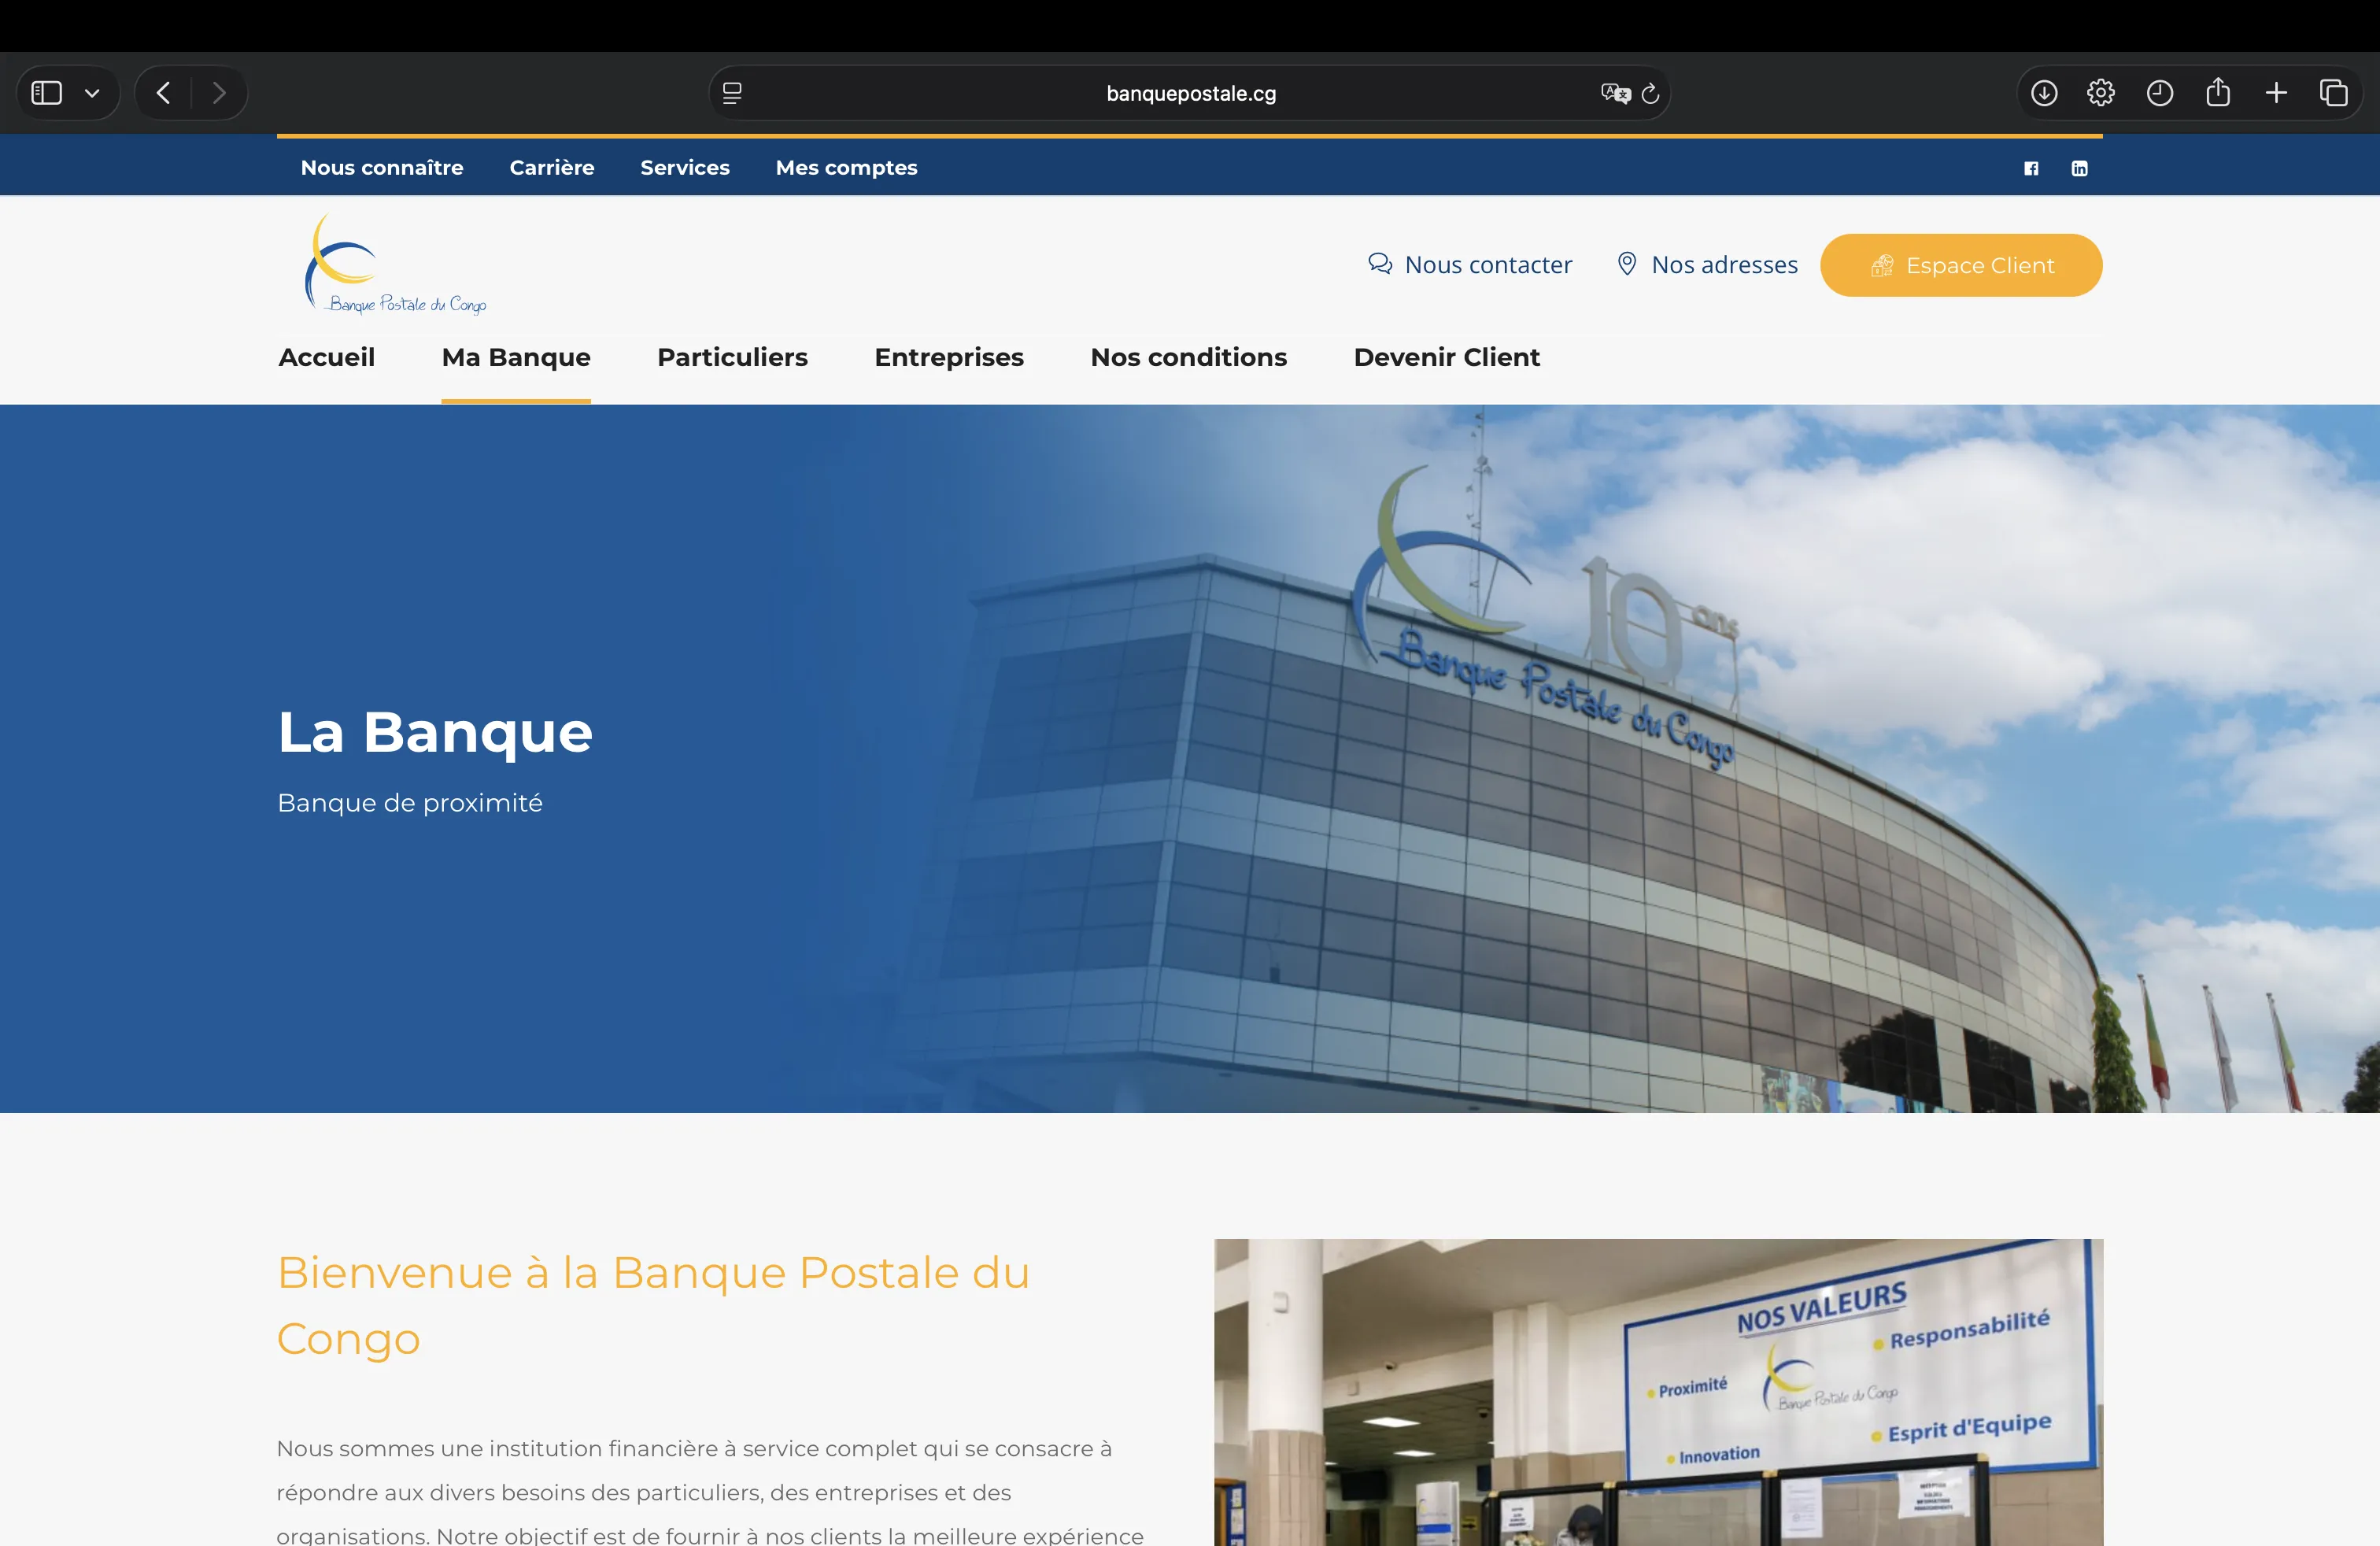Switch to the Ma Banque tab
2380x1546 pixels.
click(515, 357)
